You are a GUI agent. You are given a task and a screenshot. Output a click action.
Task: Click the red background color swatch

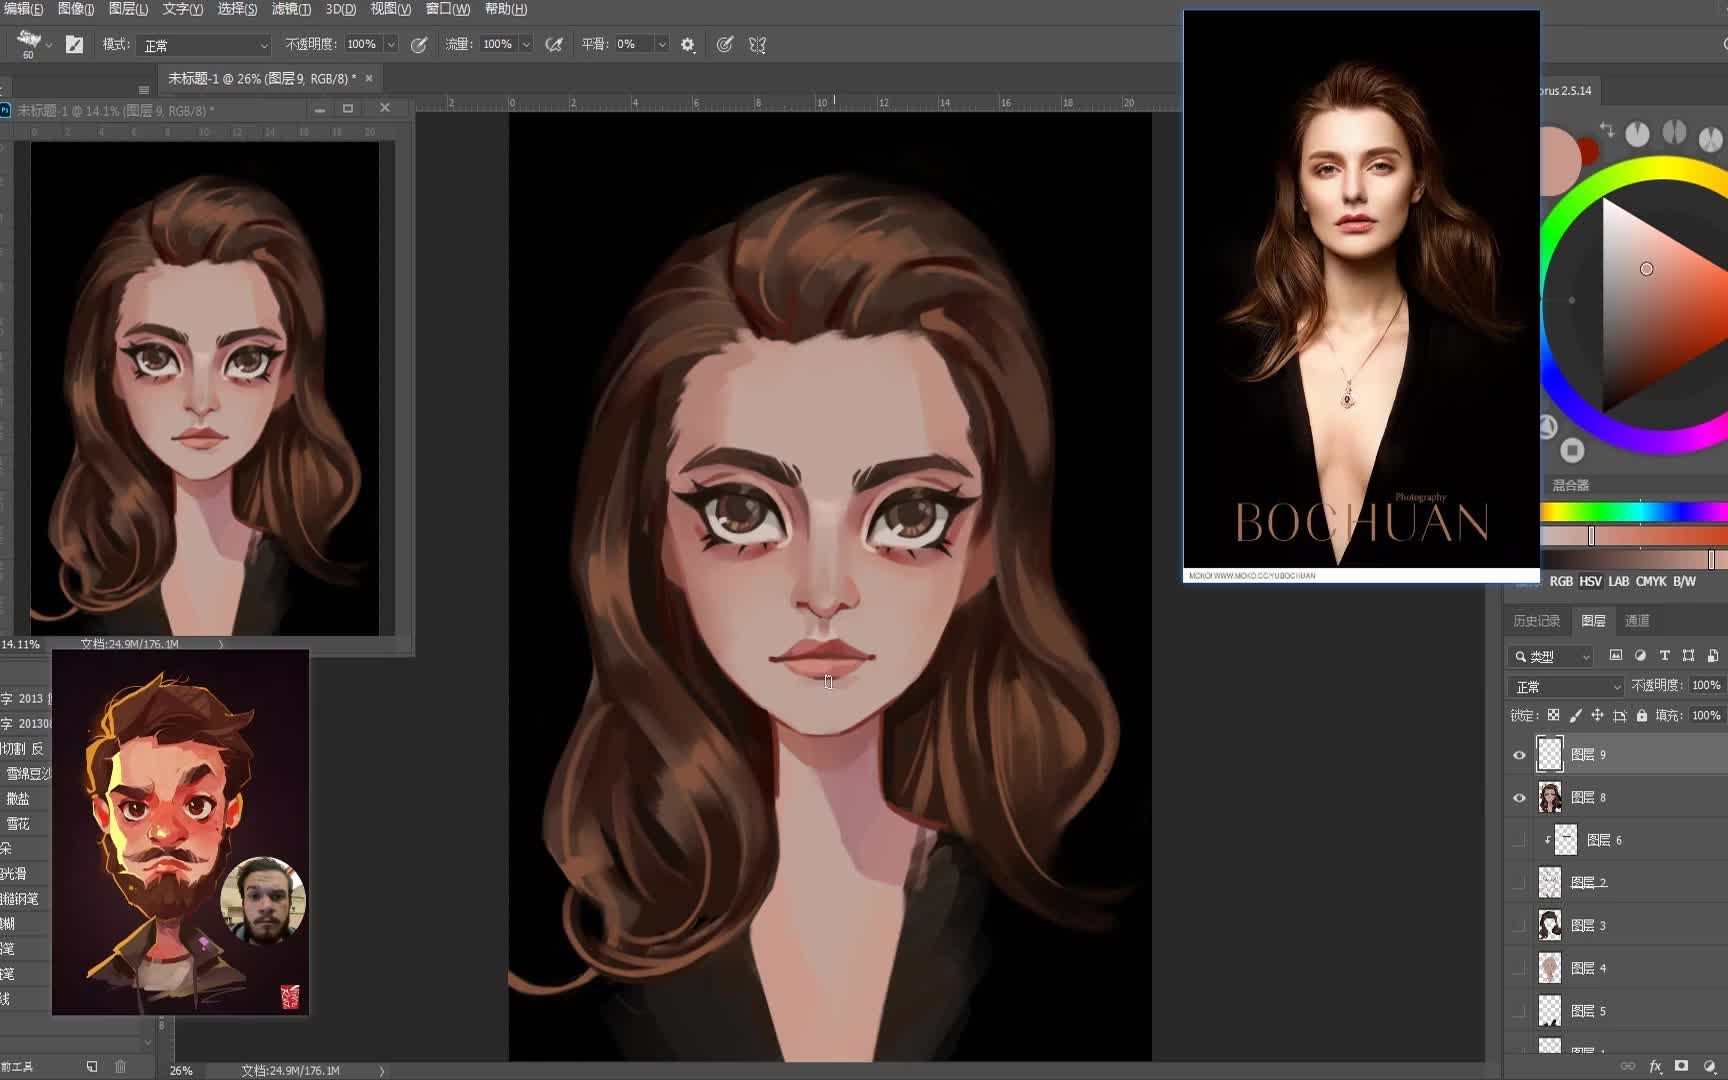click(x=1588, y=151)
